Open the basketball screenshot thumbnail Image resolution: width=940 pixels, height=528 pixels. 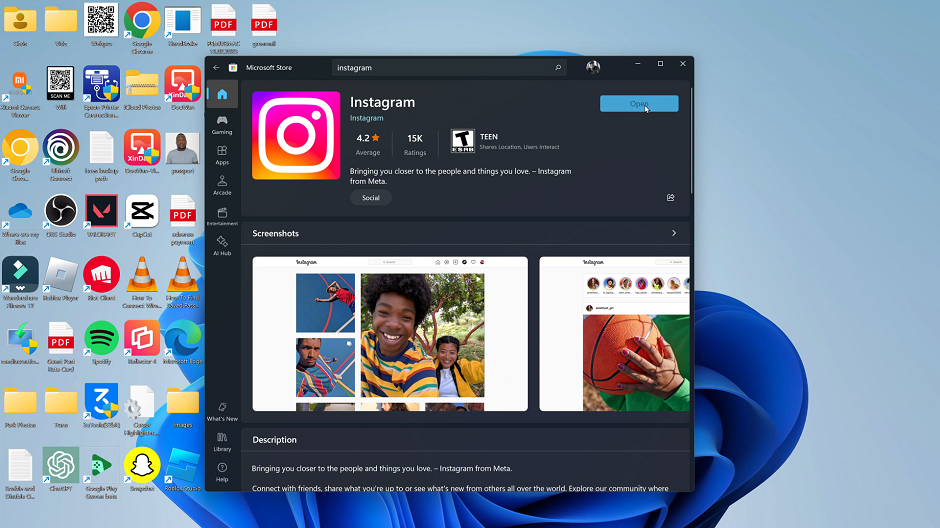614,334
